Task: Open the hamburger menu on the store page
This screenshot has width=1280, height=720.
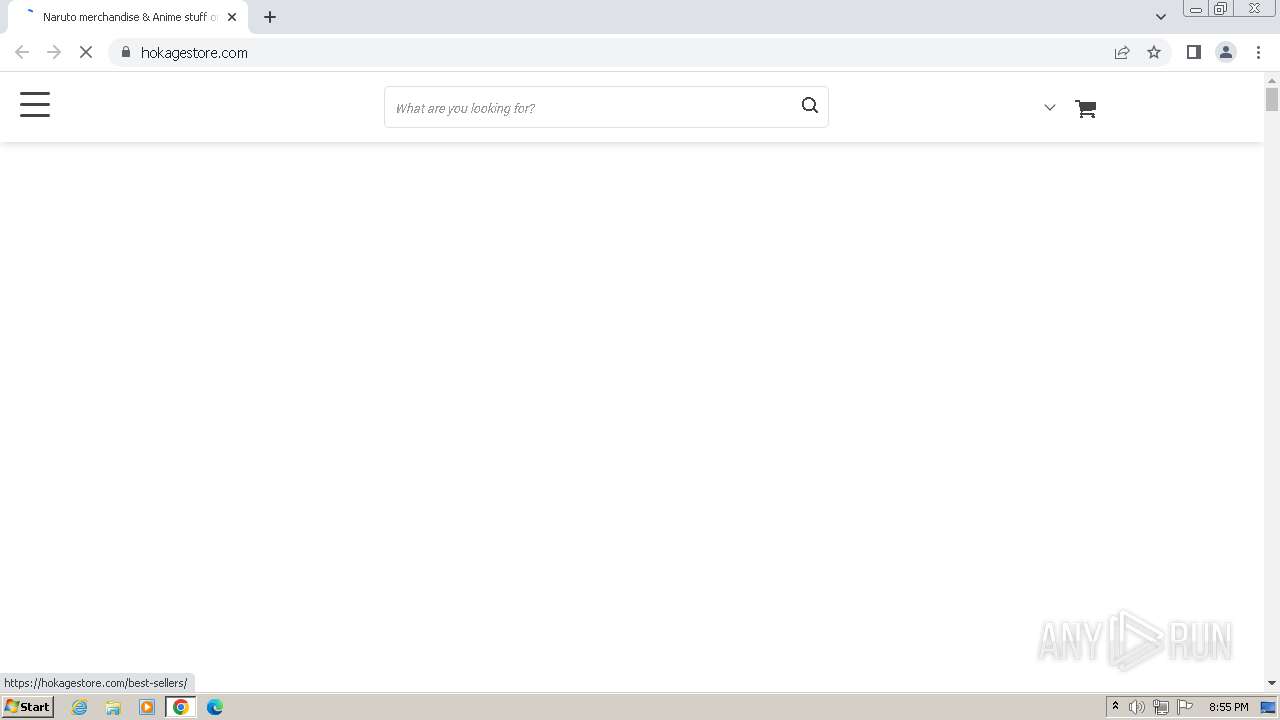Action: coord(35,105)
